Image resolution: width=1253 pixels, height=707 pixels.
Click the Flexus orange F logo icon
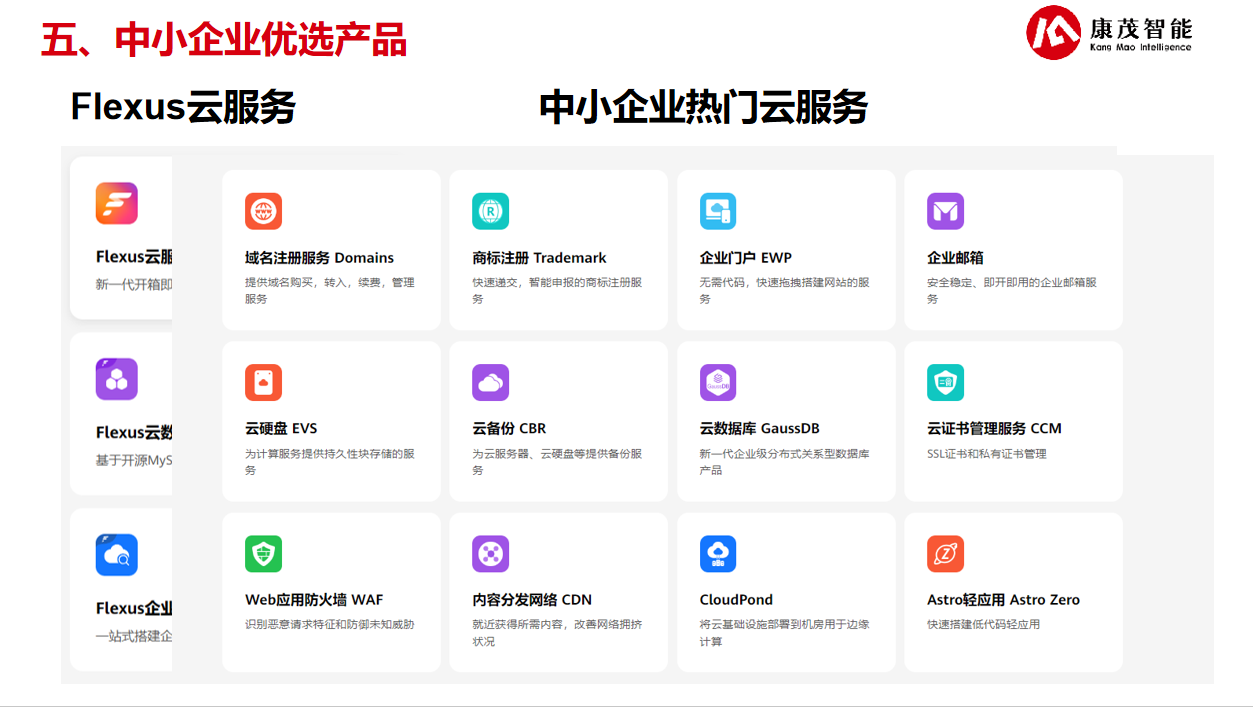pos(117,203)
